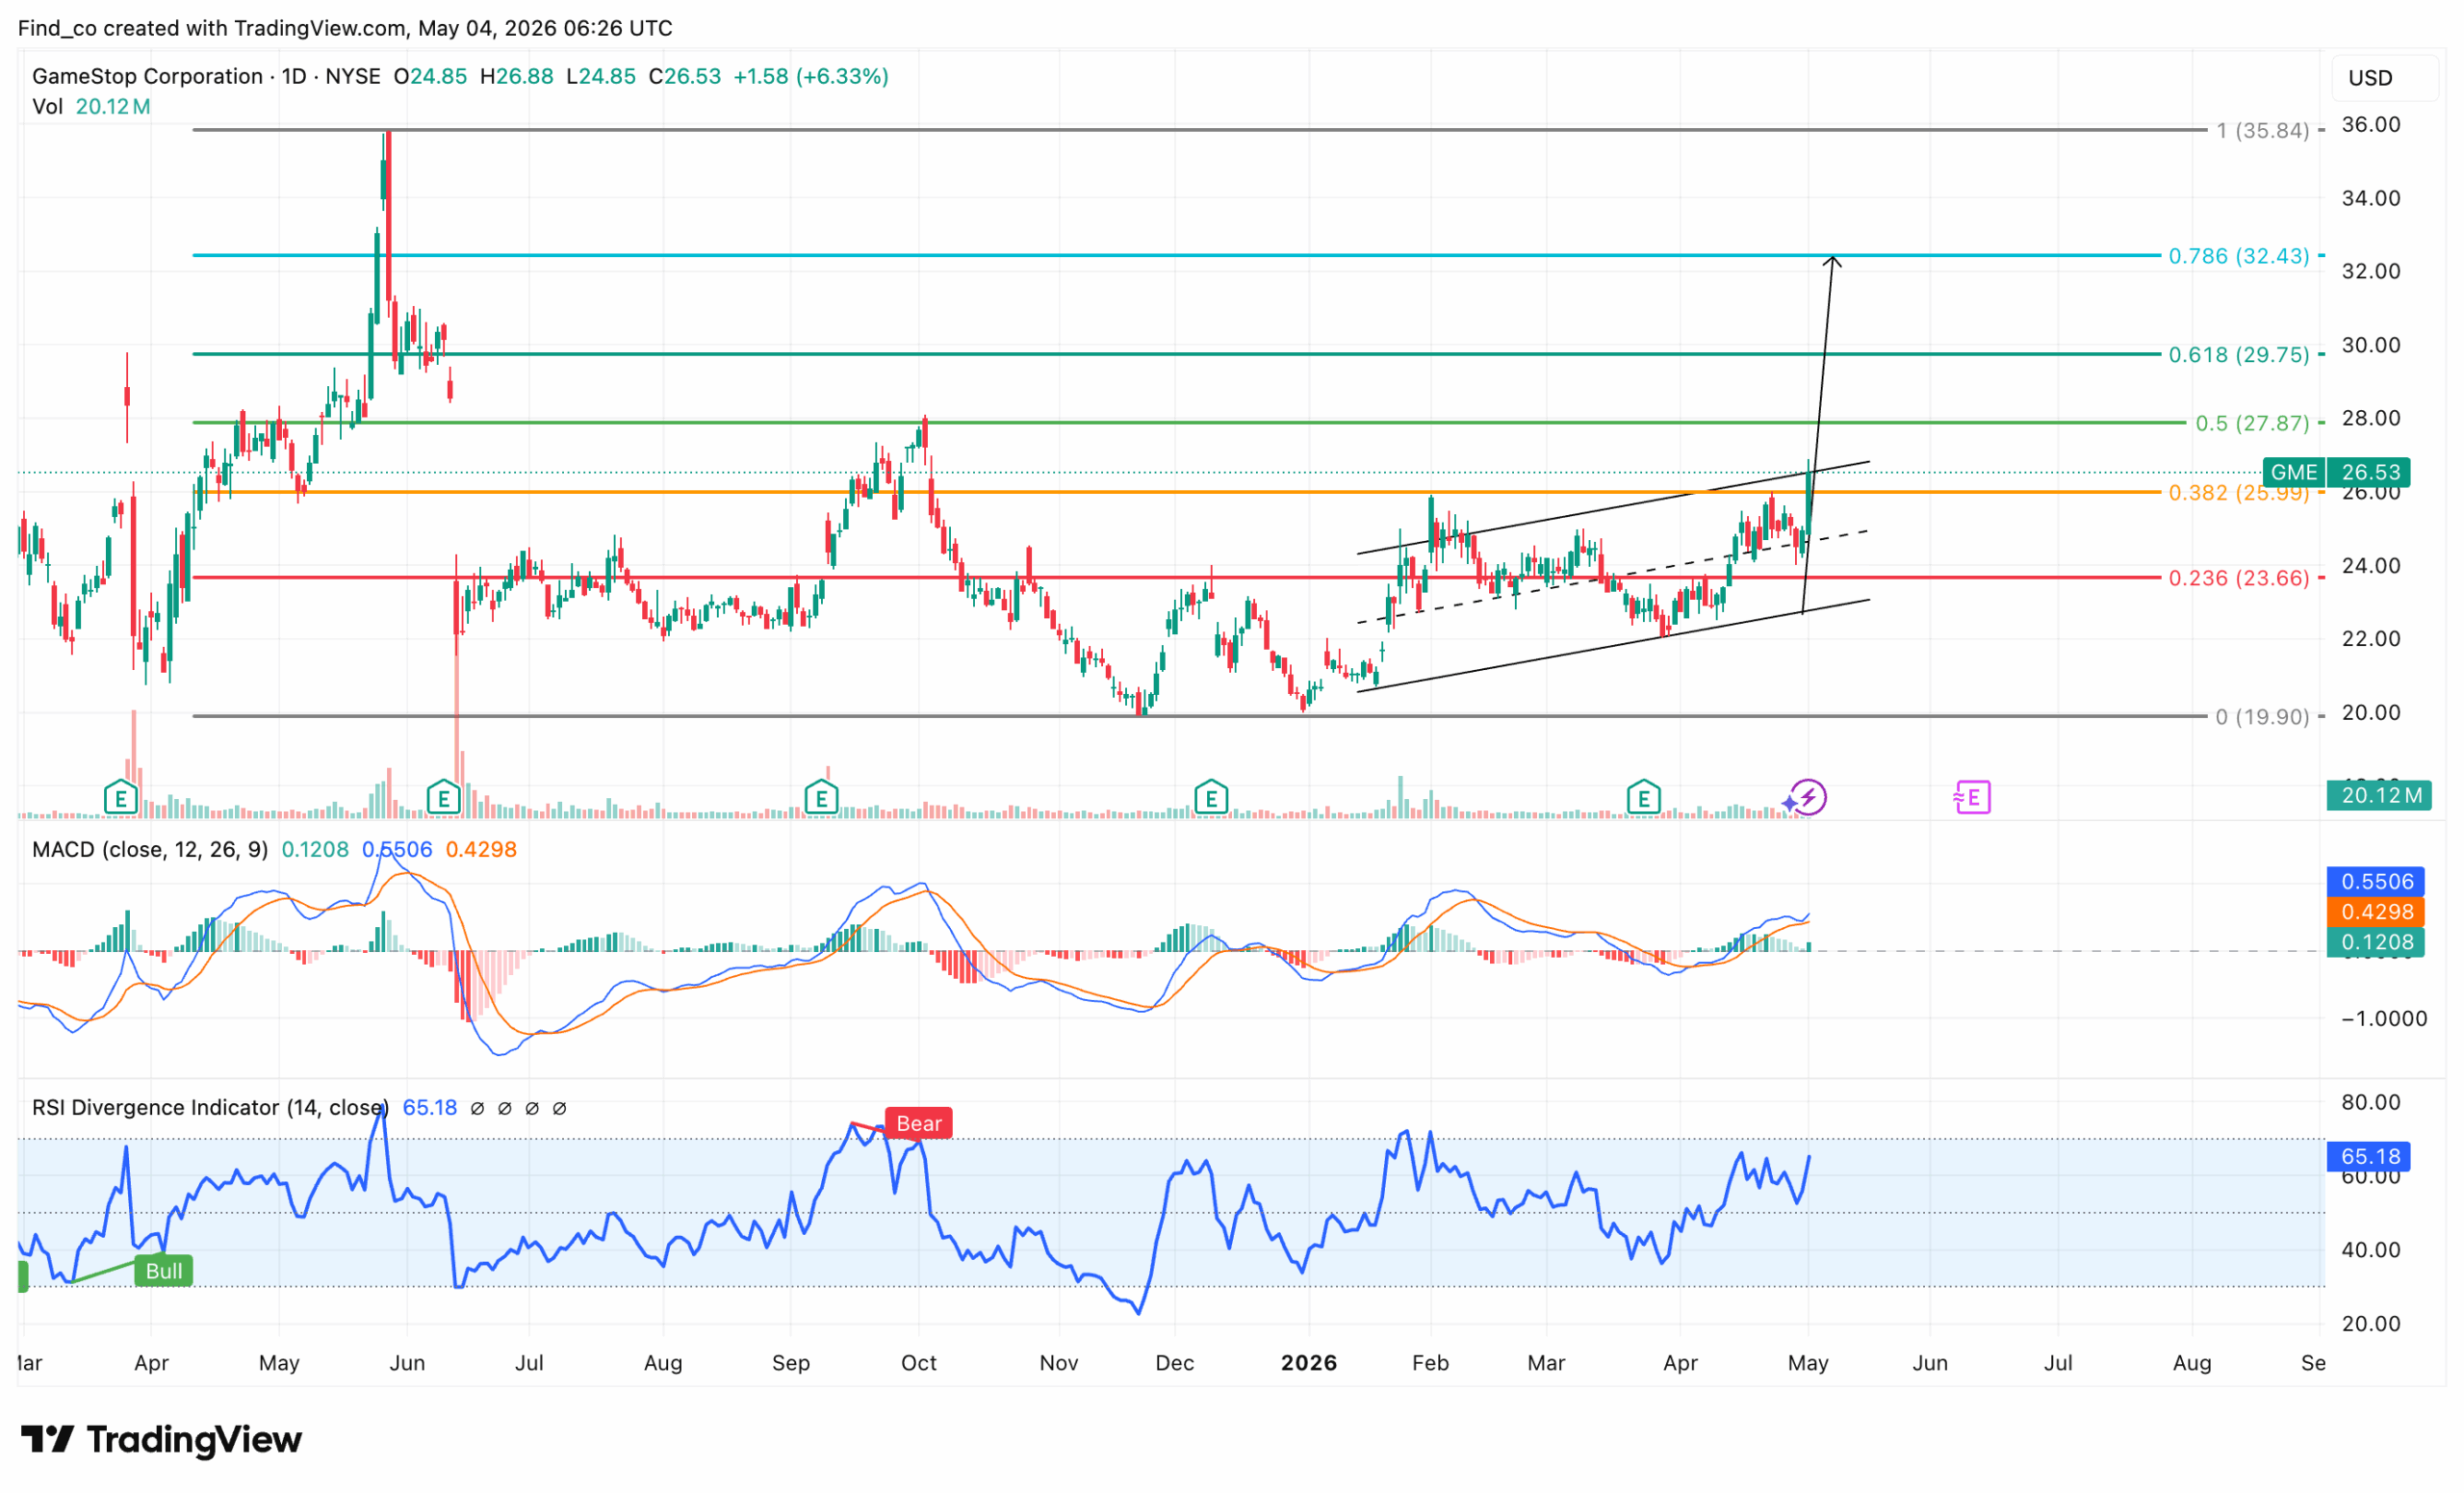
Task: Click the 0.4298 value in the MACD legend
Action: coord(481,850)
